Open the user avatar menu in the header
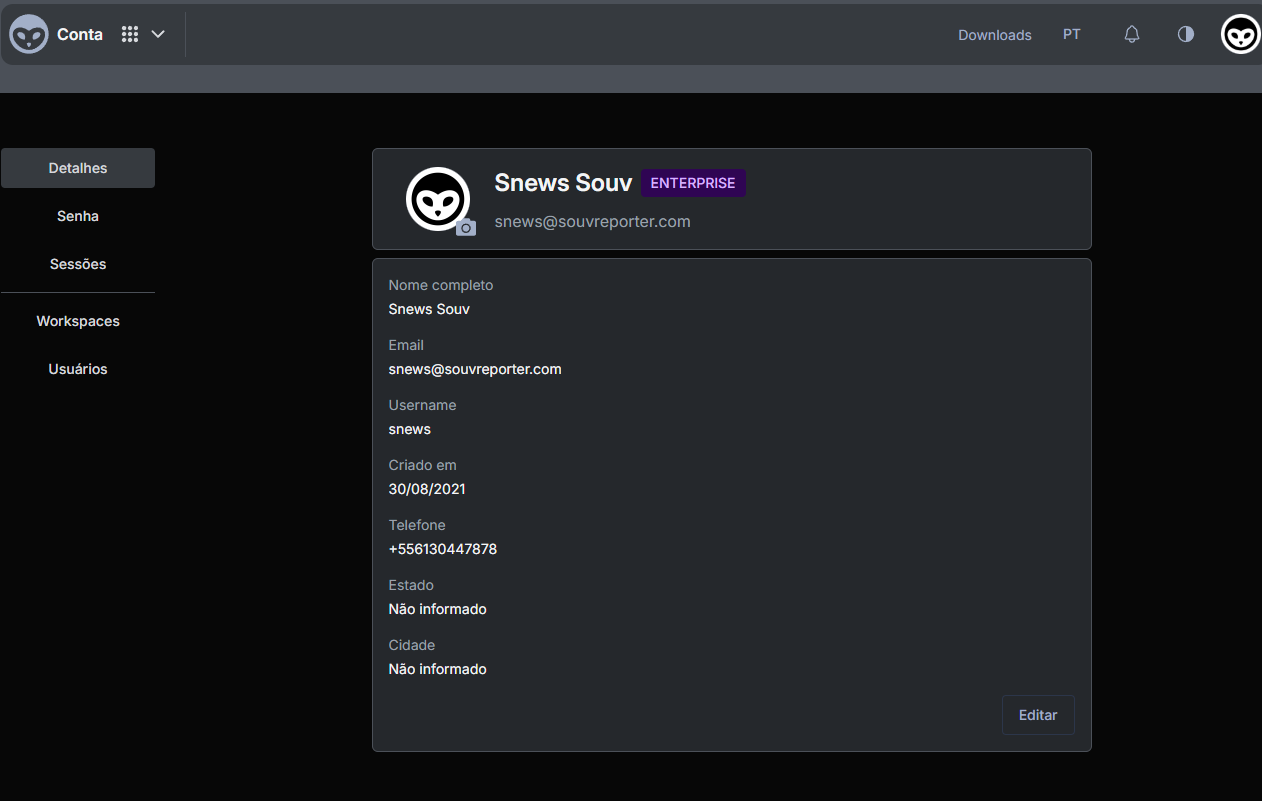The image size is (1262, 801). (1241, 34)
